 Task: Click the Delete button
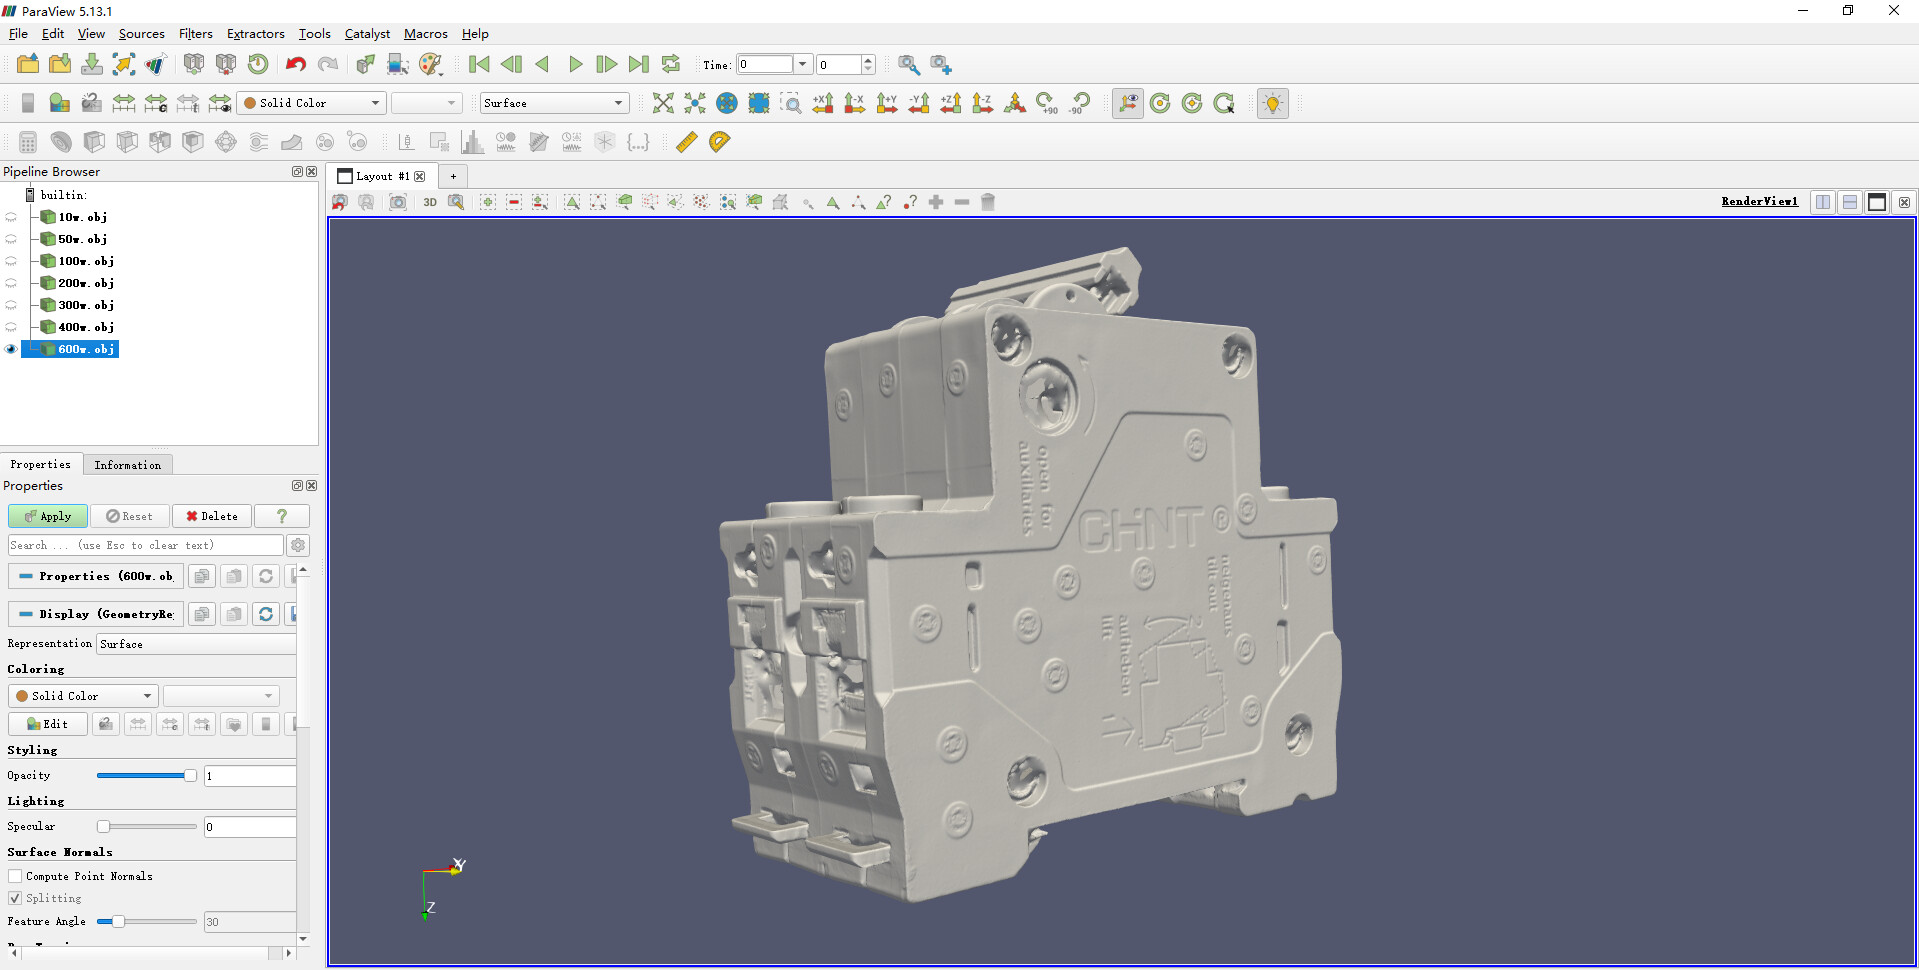click(212, 516)
